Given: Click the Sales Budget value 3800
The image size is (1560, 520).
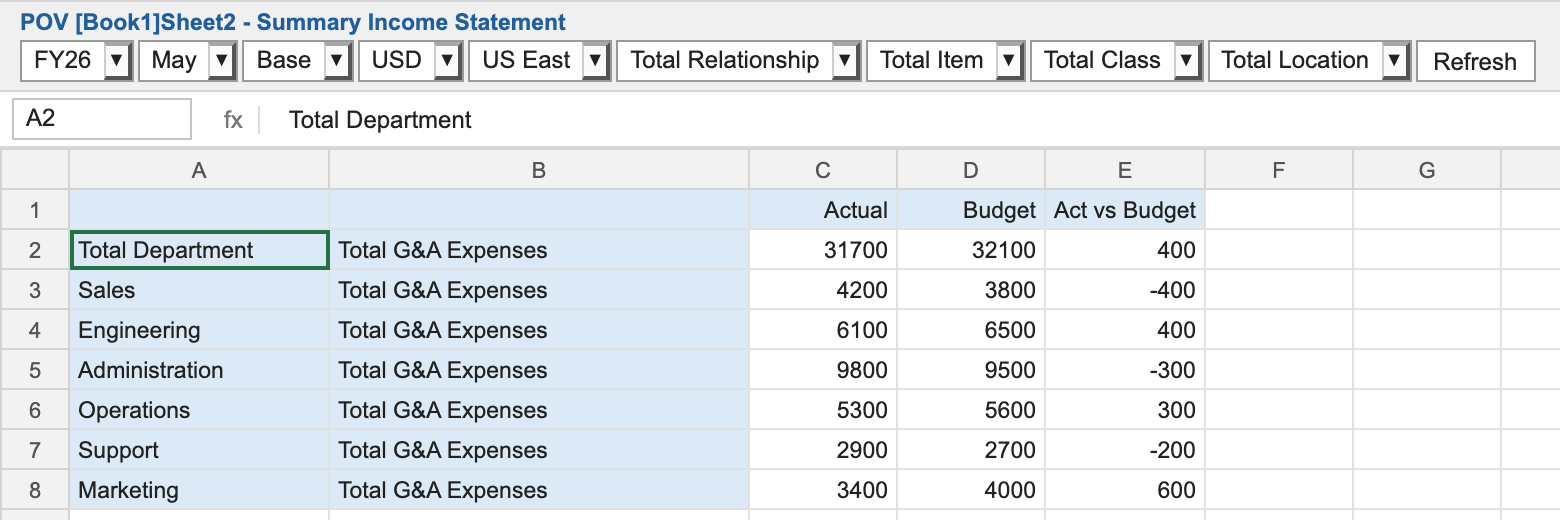Looking at the screenshot, I should tap(971, 290).
